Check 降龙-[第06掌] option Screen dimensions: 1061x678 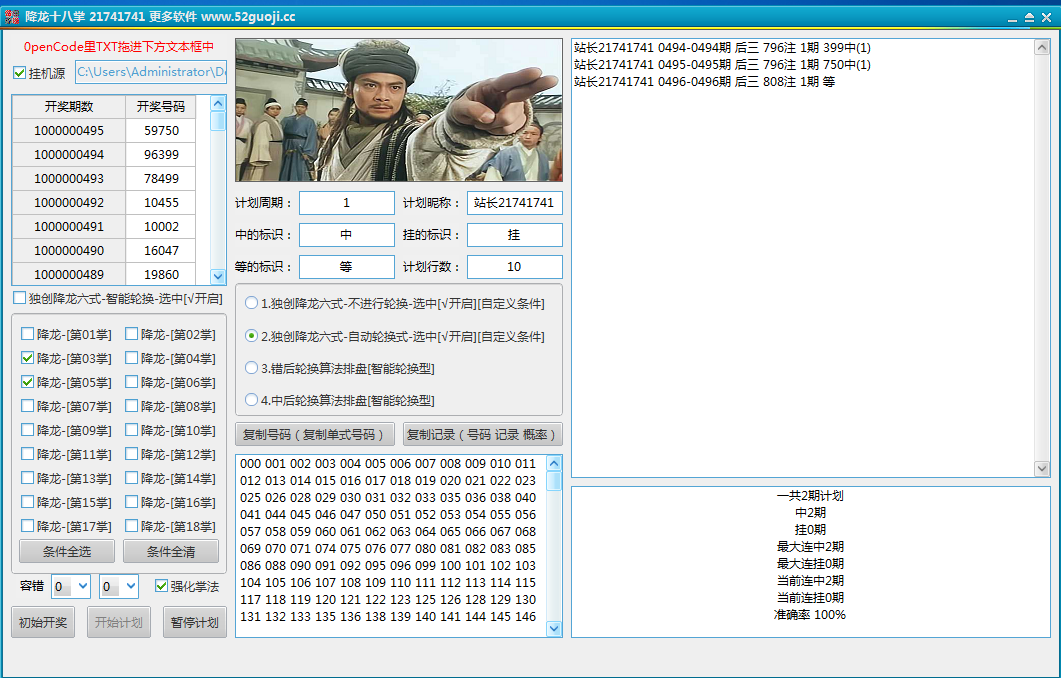(132, 382)
